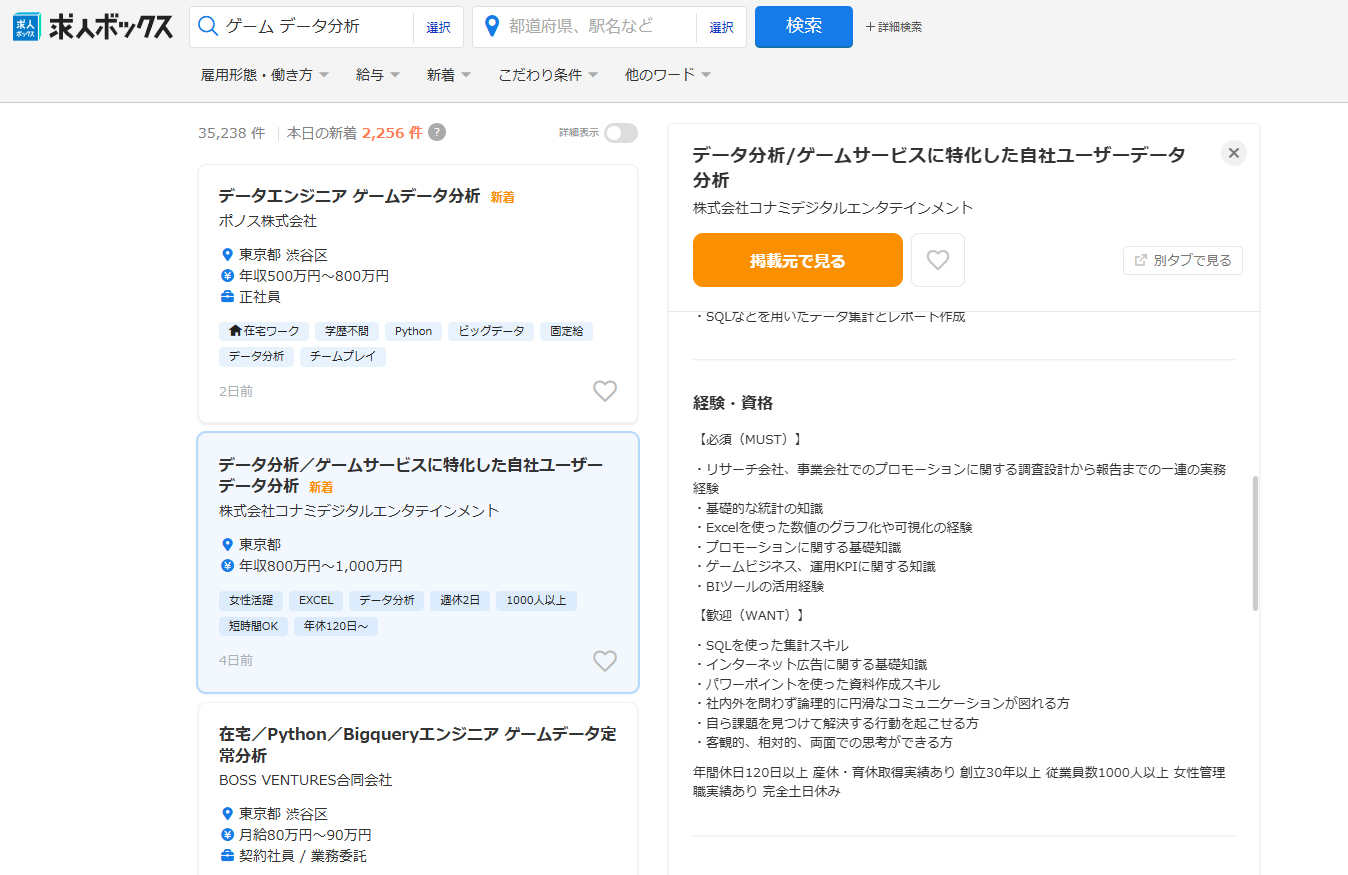The height and width of the screenshot is (875, 1348).
Task: Open the こだわり条件 filter dropdown
Action: (x=548, y=74)
